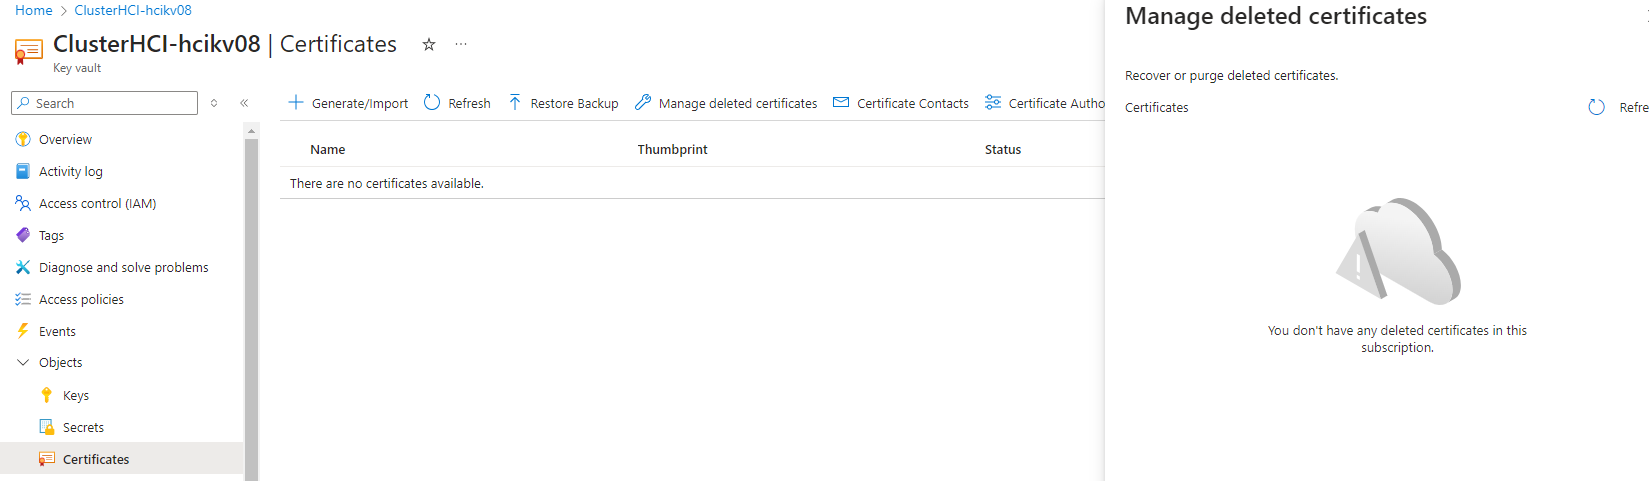Click the search magnifier icon
The image size is (1649, 481).
tap(23, 103)
